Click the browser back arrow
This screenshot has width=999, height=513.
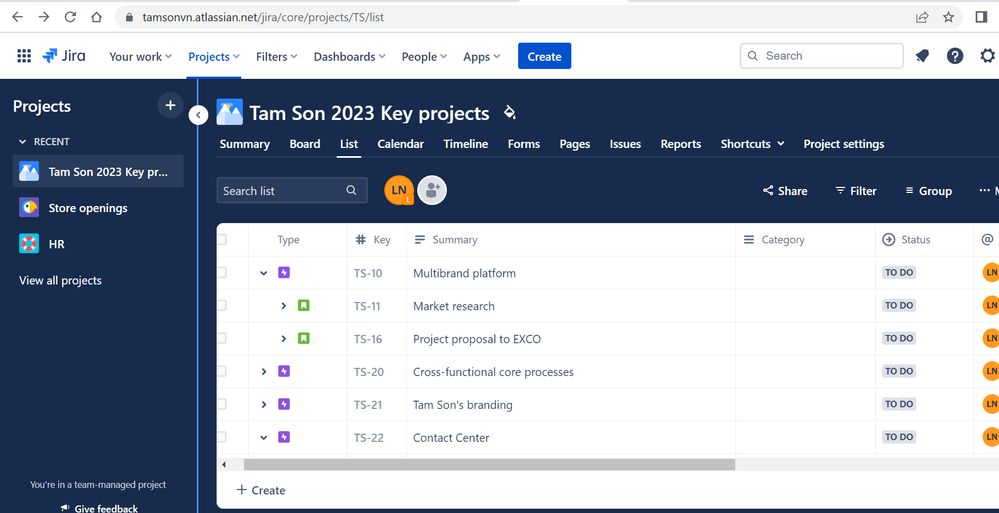tap(17, 17)
